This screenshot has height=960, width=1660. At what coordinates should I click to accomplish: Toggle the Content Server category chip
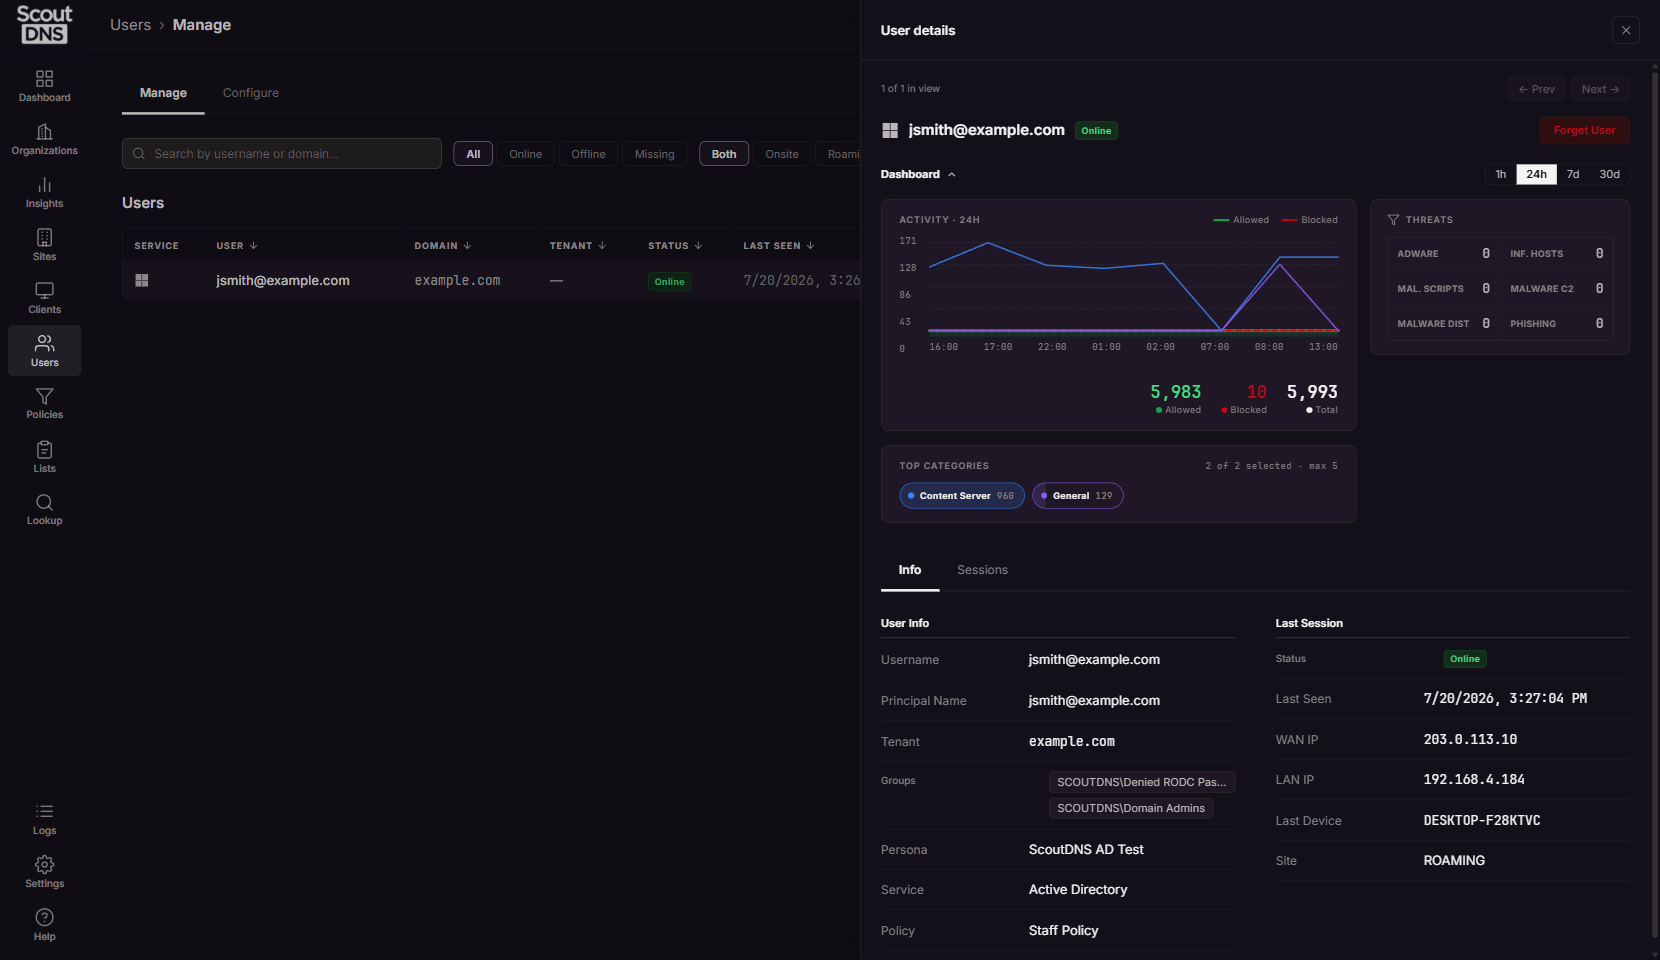click(x=962, y=496)
